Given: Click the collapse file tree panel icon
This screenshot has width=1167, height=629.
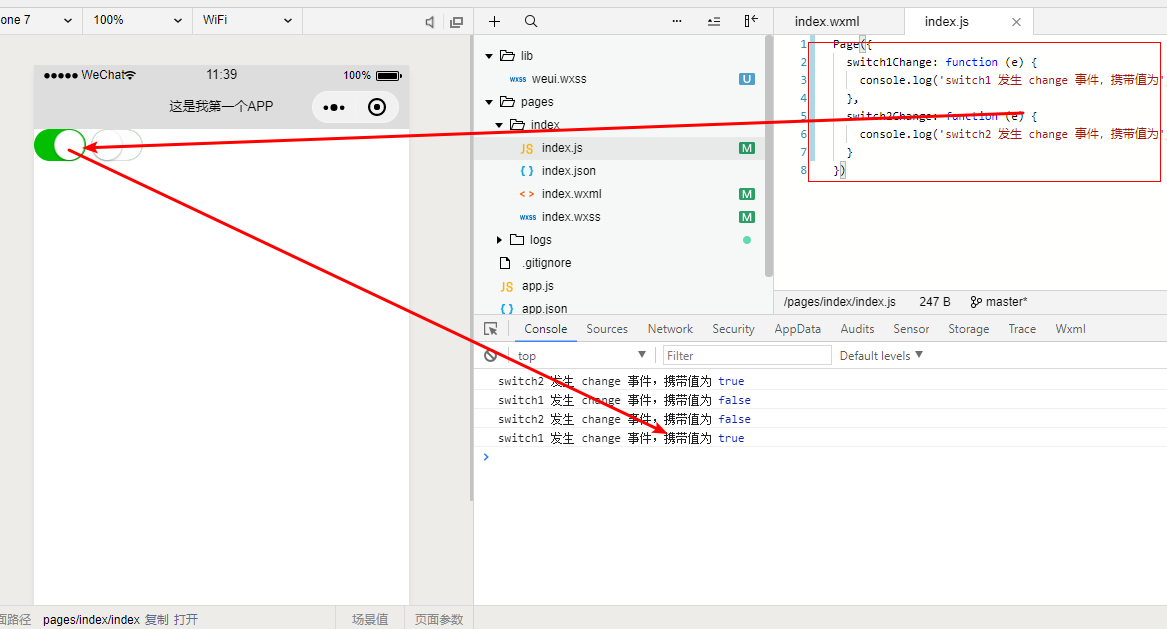Looking at the screenshot, I should click(751, 21).
